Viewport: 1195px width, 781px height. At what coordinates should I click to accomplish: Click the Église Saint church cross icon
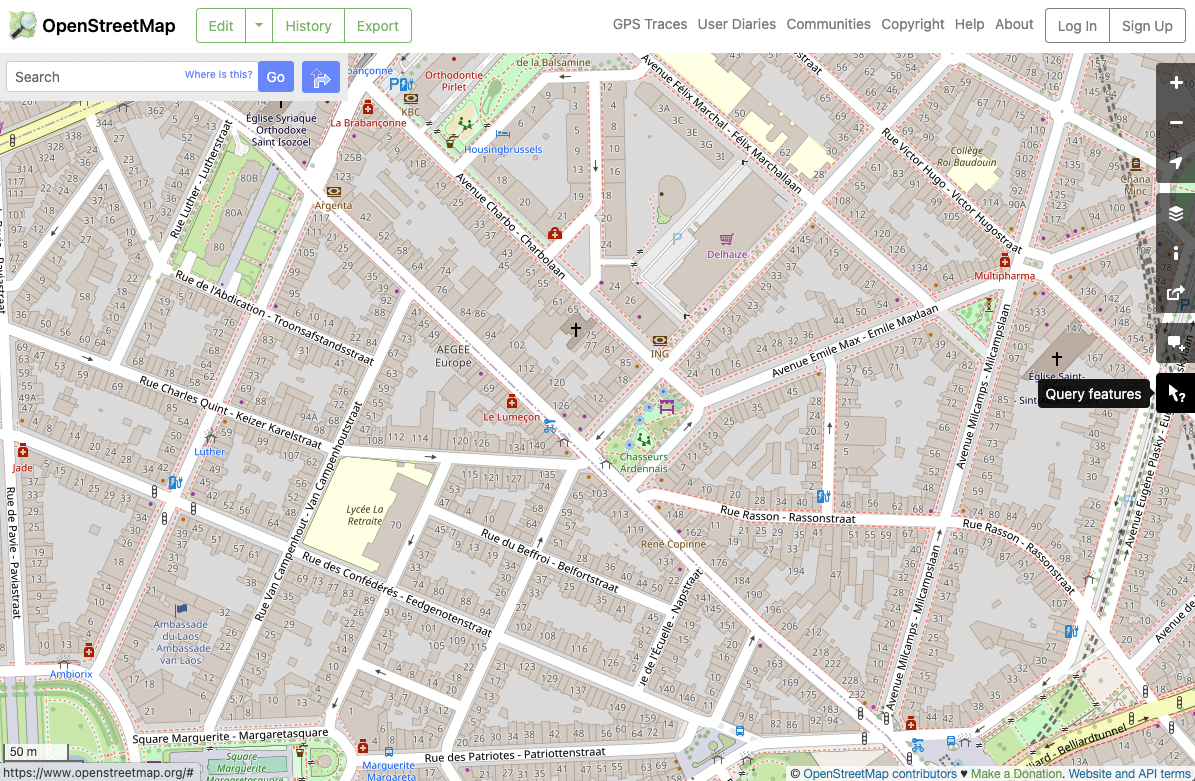tap(1056, 357)
